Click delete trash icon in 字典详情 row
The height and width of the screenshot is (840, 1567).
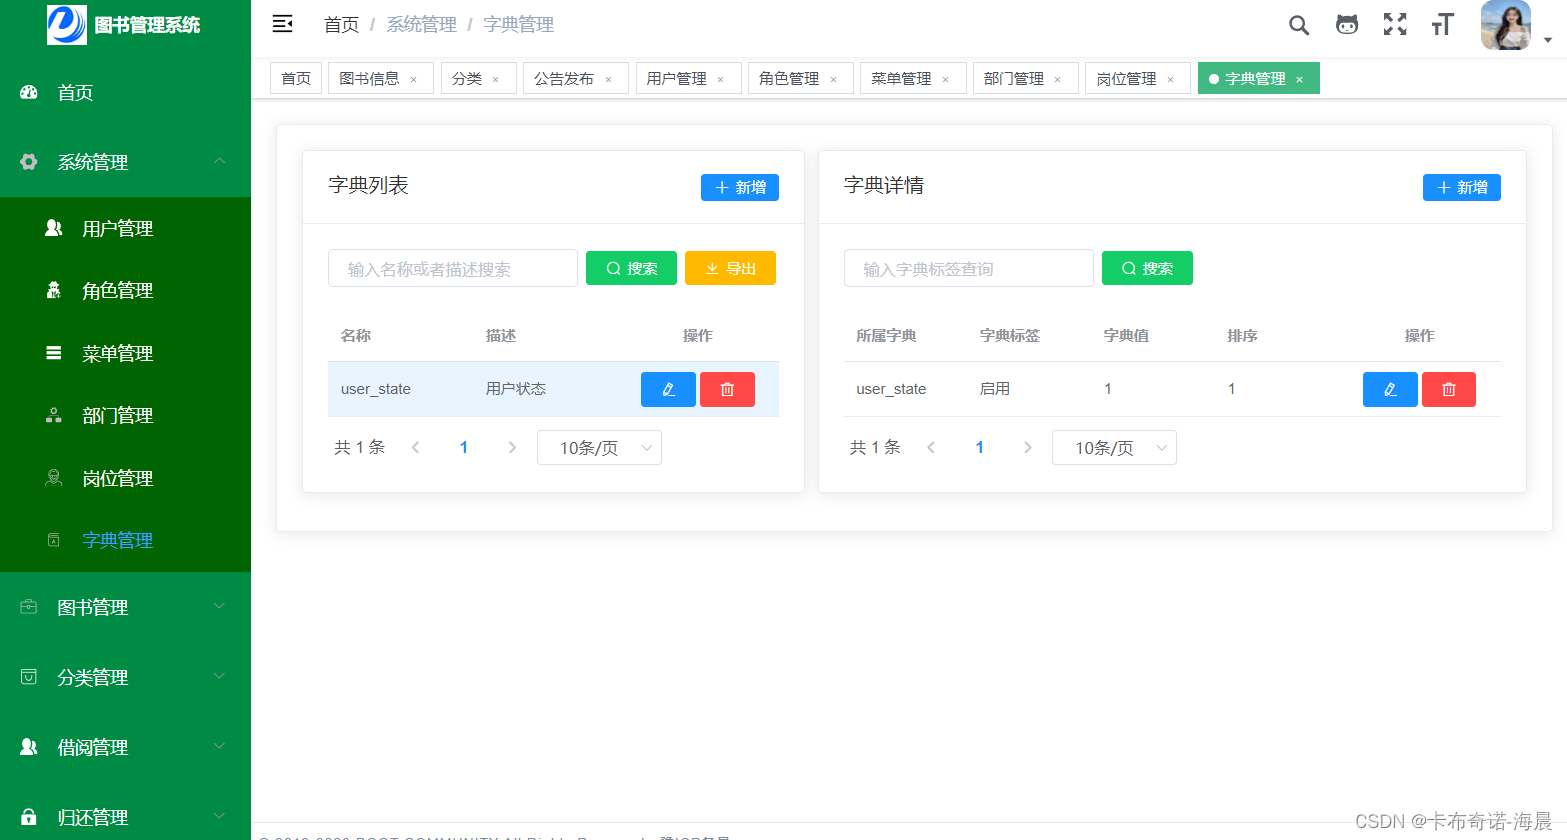coord(1448,389)
